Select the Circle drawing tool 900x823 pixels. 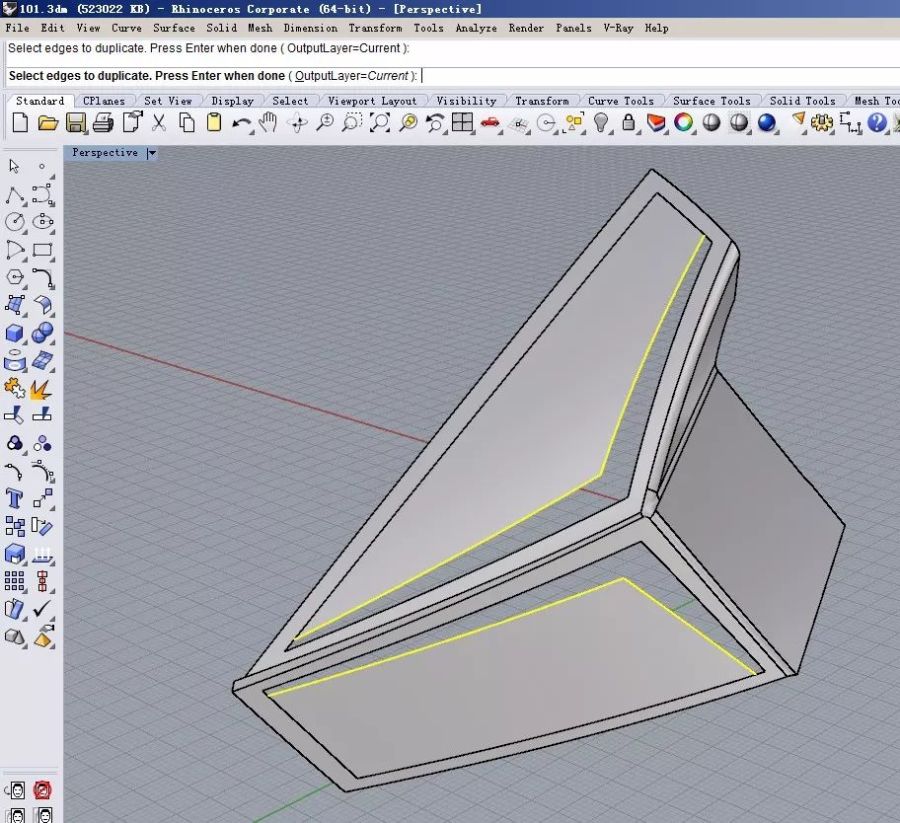click(15, 222)
